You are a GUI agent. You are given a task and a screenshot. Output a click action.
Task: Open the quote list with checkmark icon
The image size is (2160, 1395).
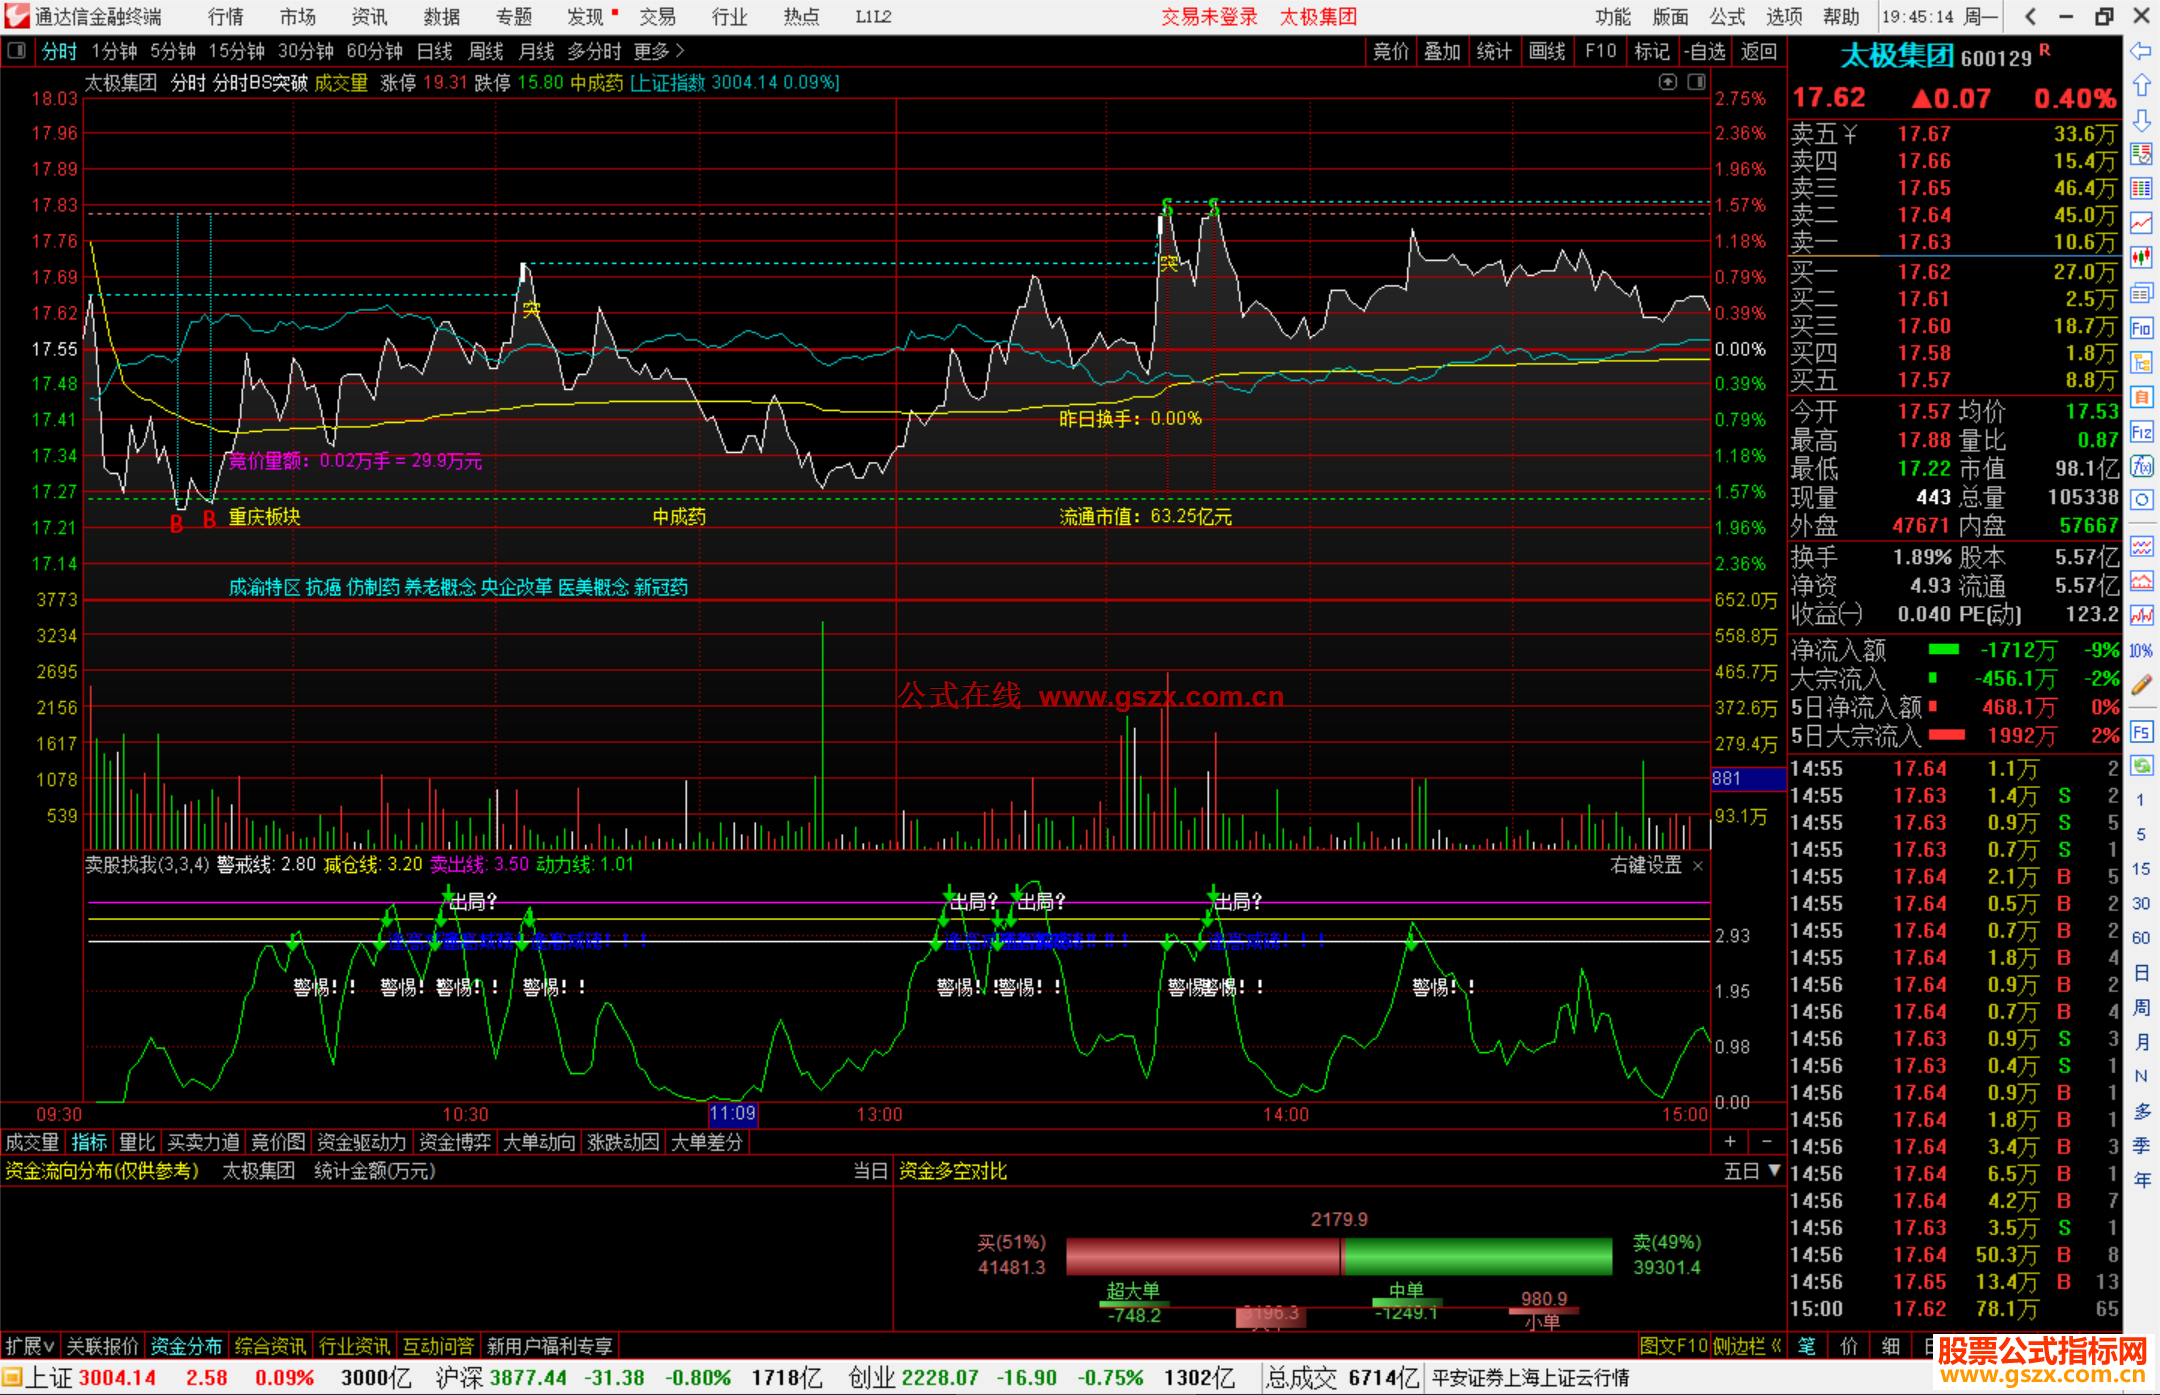pos(2141,154)
